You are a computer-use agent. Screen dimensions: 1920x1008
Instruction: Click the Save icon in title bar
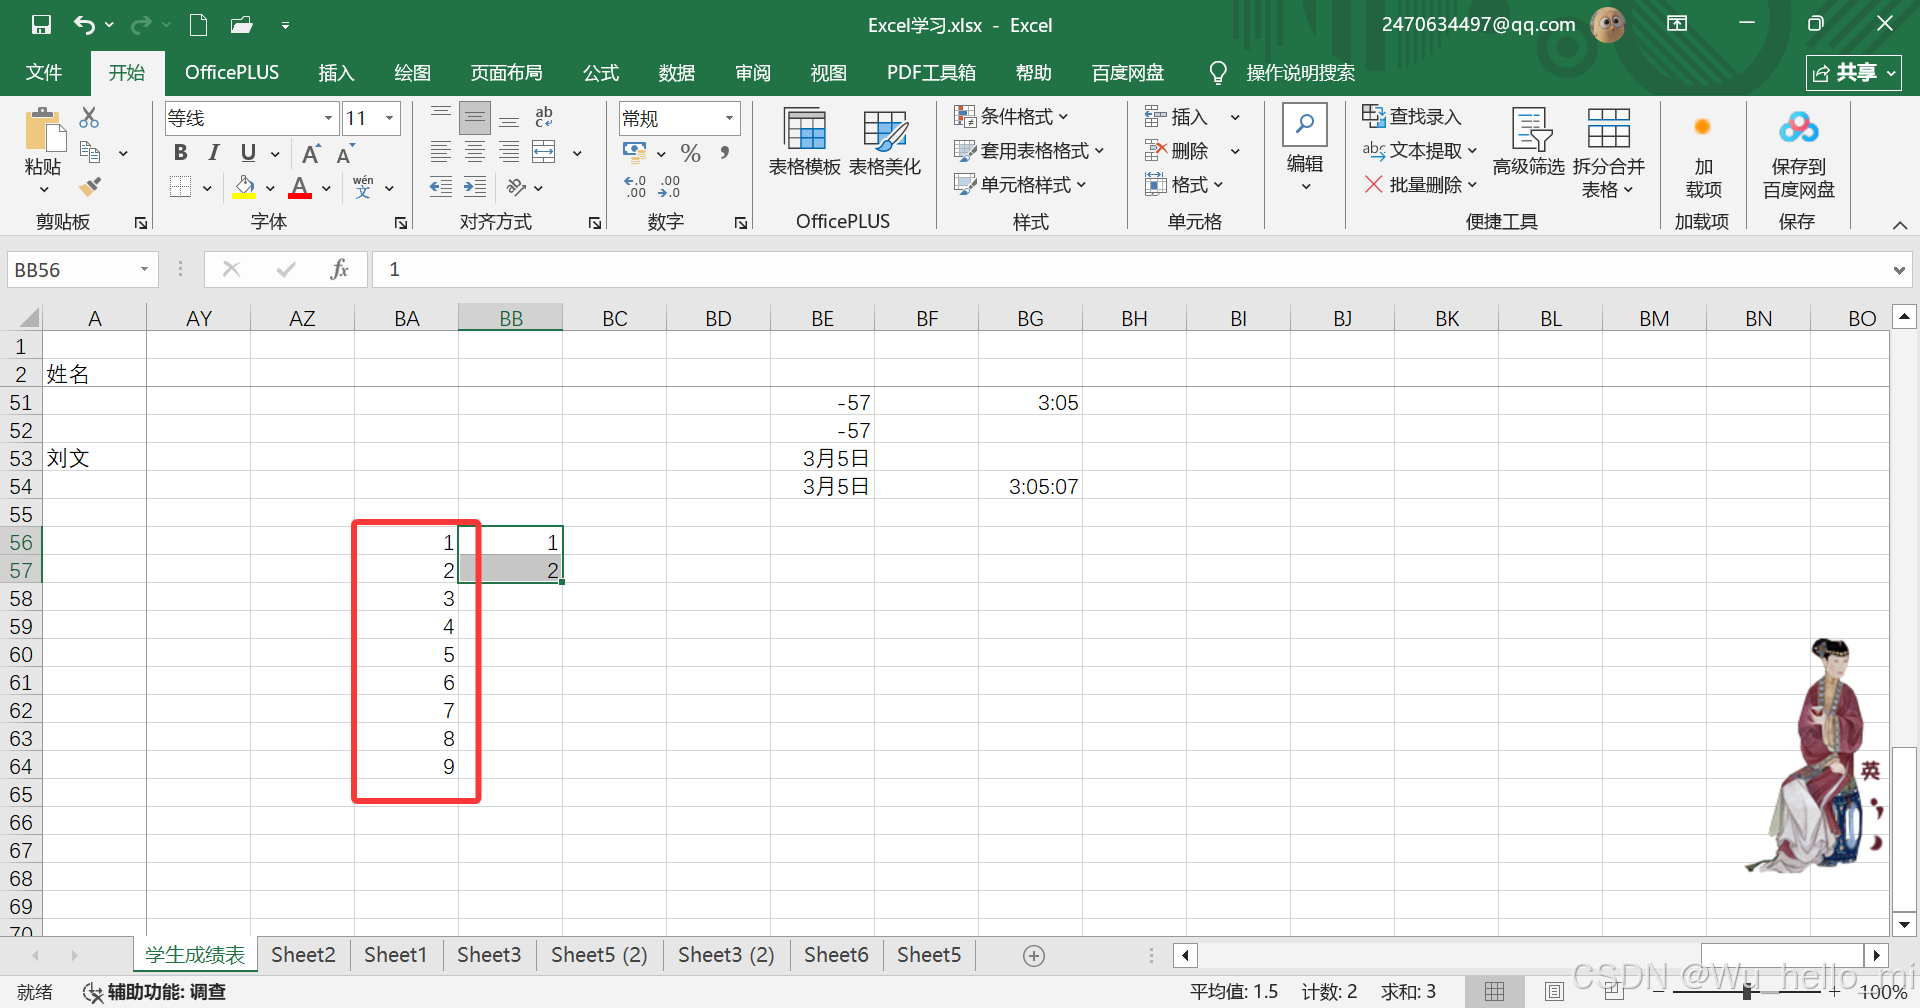click(x=41, y=25)
